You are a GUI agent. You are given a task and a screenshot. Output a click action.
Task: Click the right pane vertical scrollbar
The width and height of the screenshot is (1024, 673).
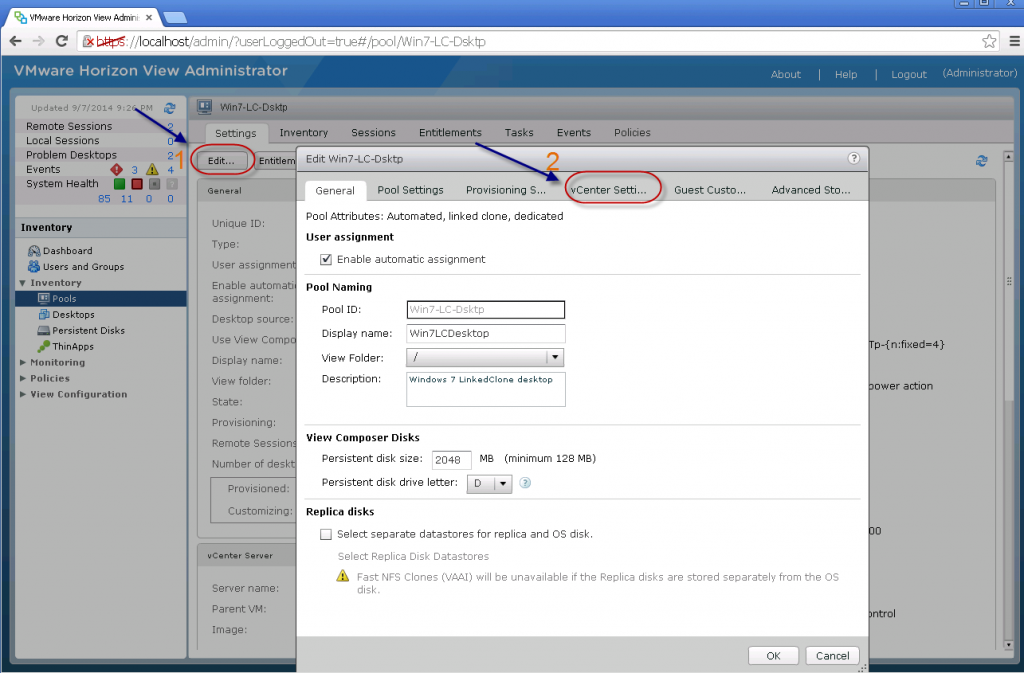point(1008,400)
